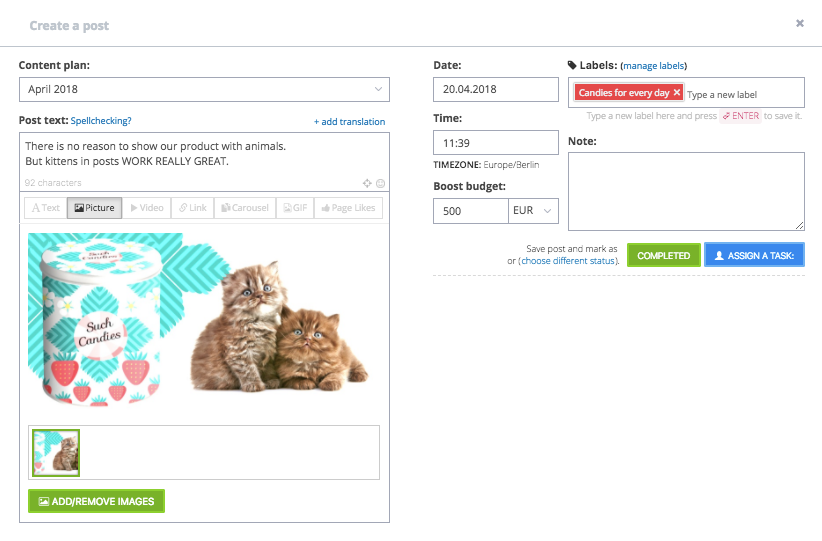Click the Add/Remove Images button
The width and height of the screenshot is (822, 541).
96,501
